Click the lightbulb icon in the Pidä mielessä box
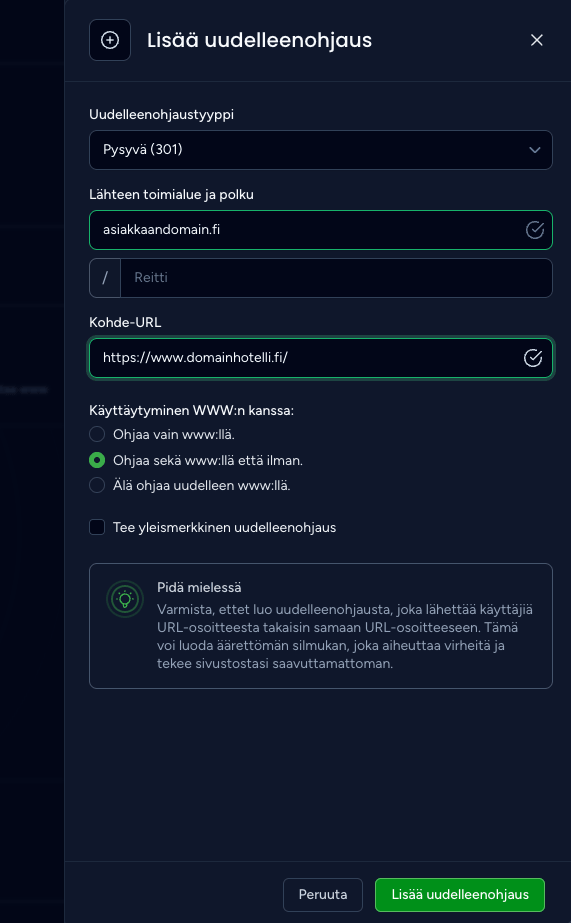 (125, 599)
